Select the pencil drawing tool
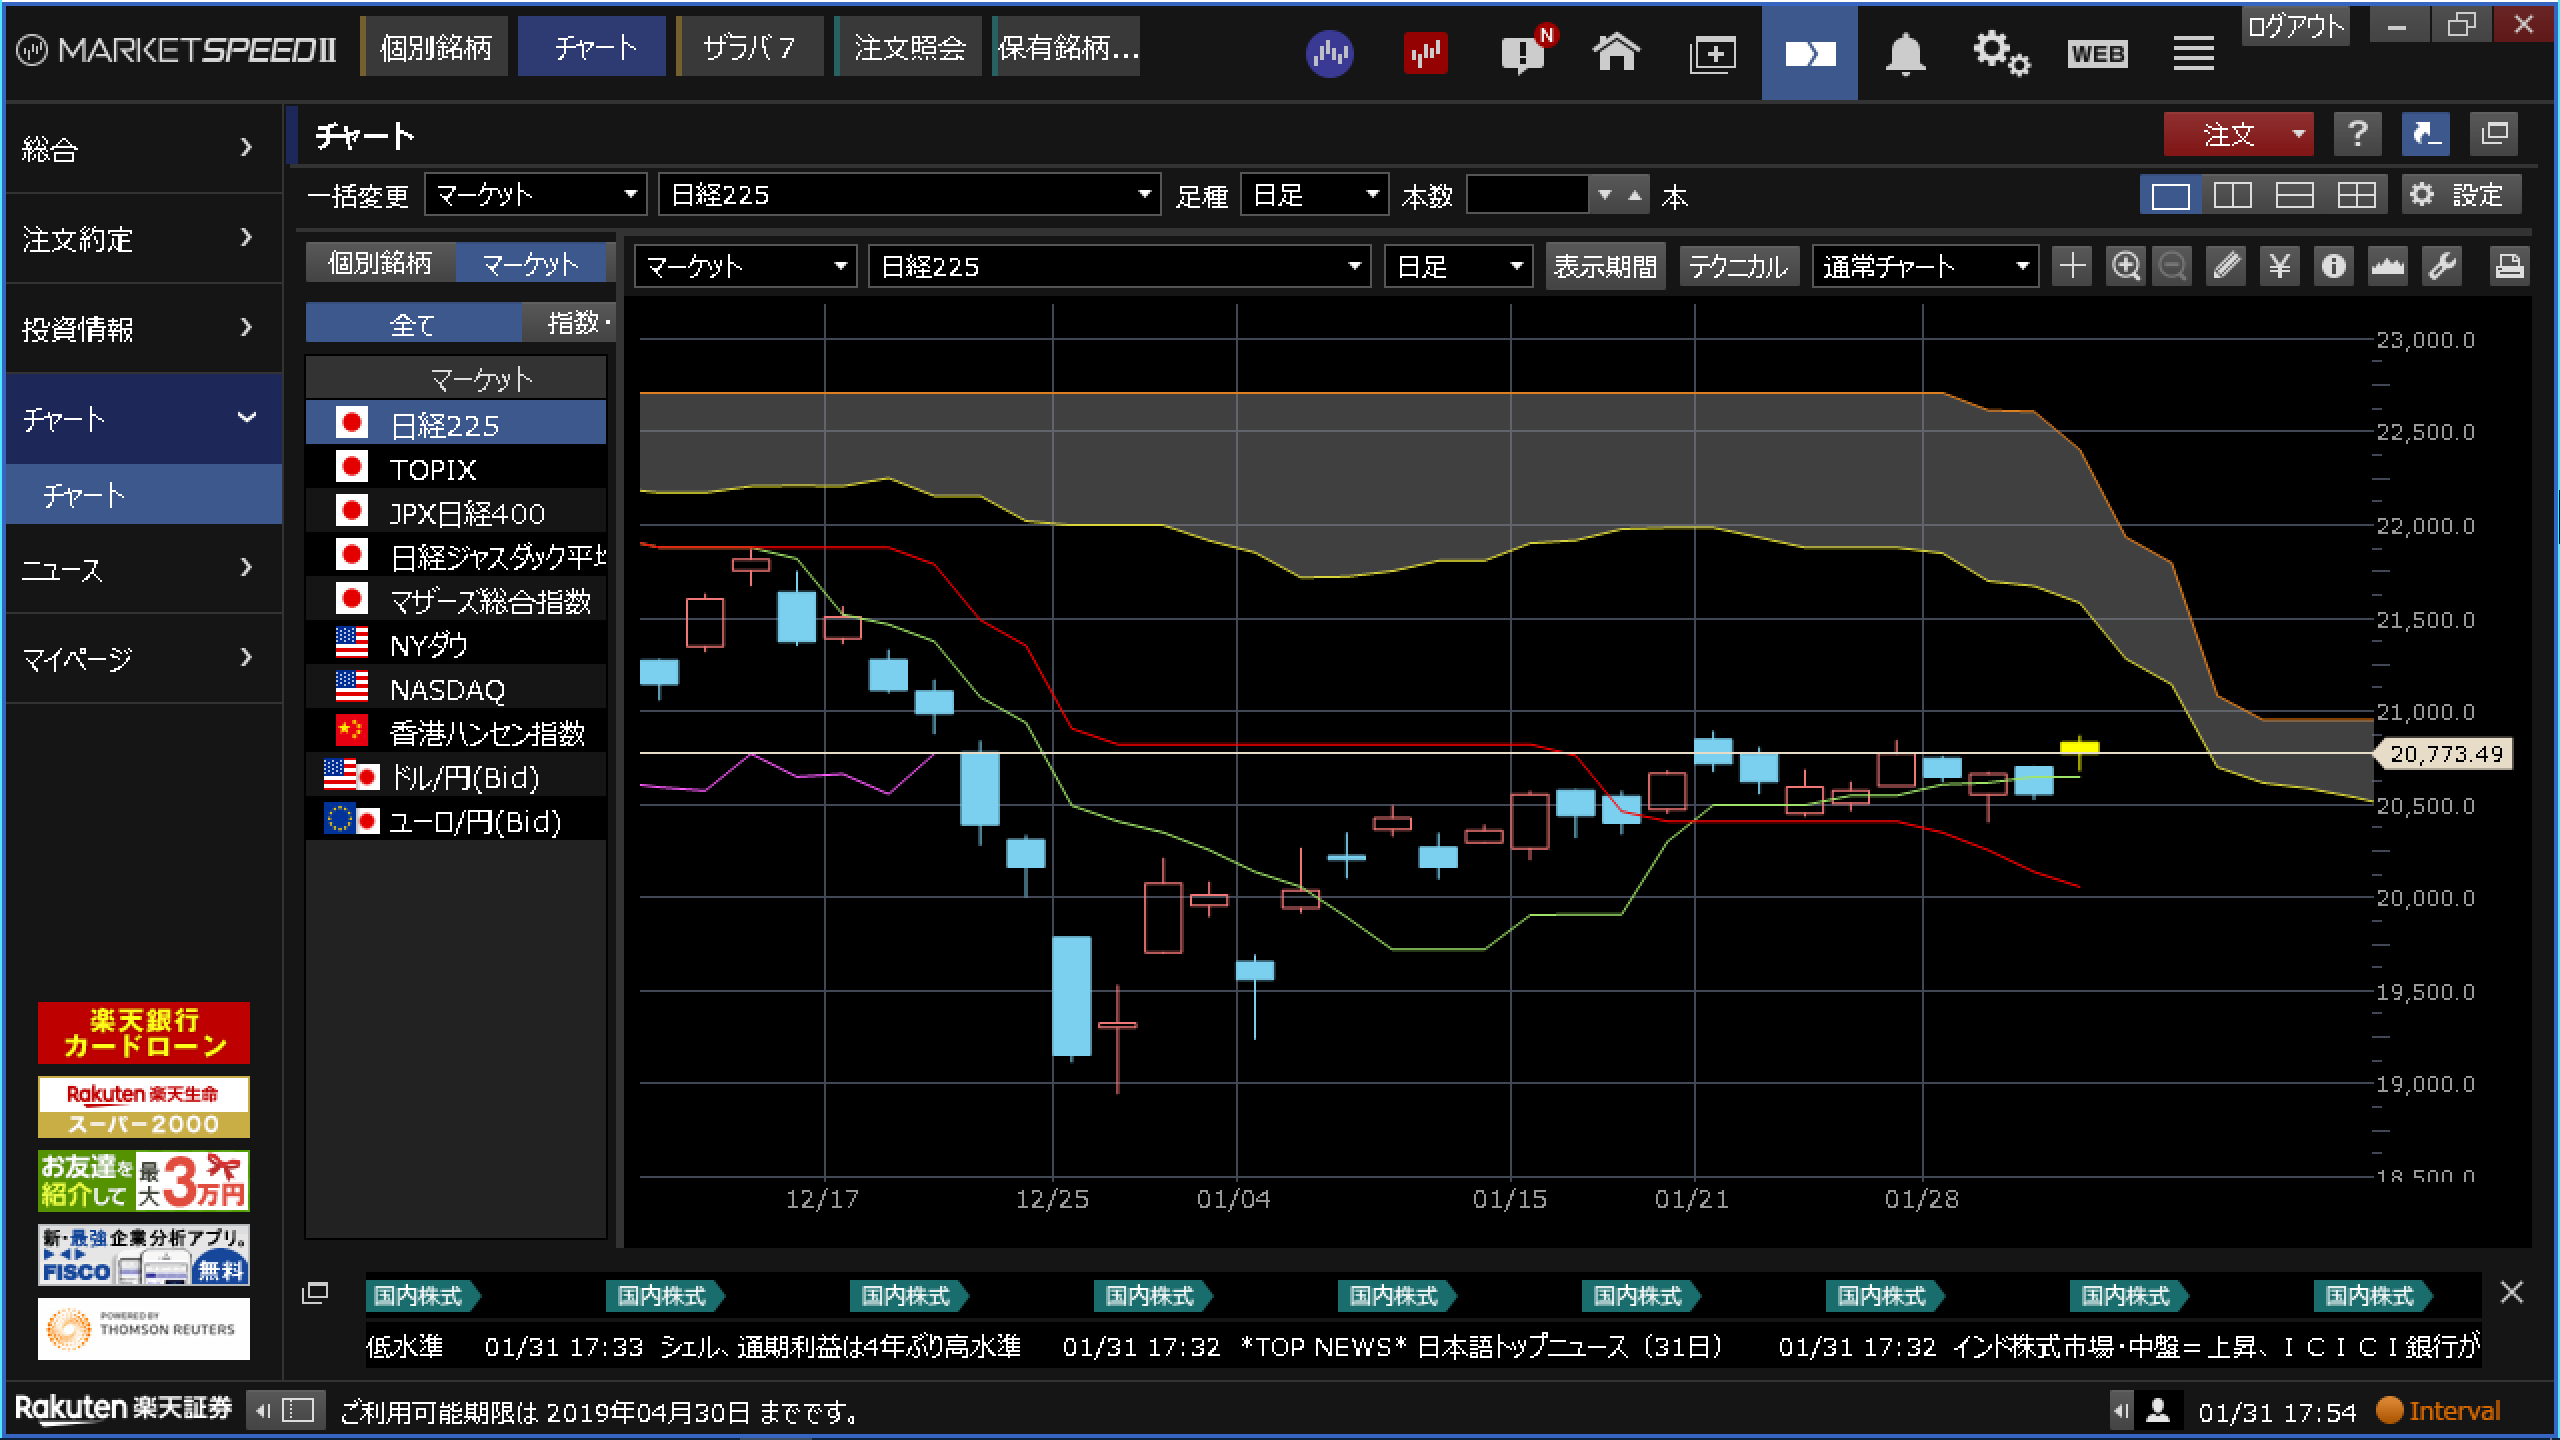The image size is (2560, 1440). (x=2226, y=266)
